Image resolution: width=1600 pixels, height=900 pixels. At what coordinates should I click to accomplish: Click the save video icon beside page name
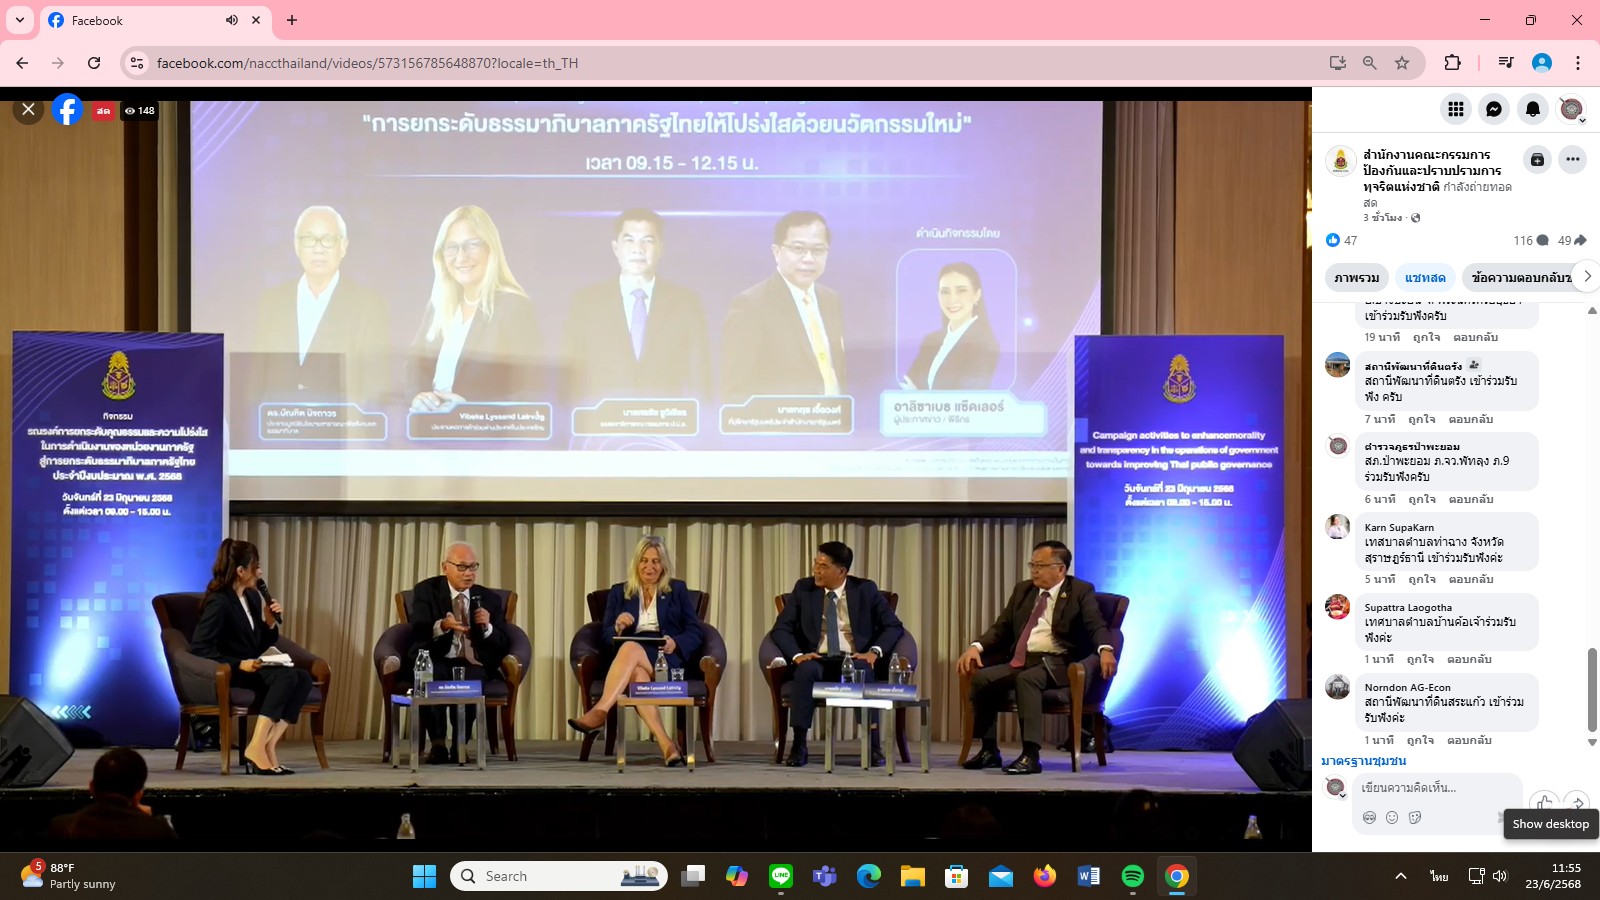1537,160
